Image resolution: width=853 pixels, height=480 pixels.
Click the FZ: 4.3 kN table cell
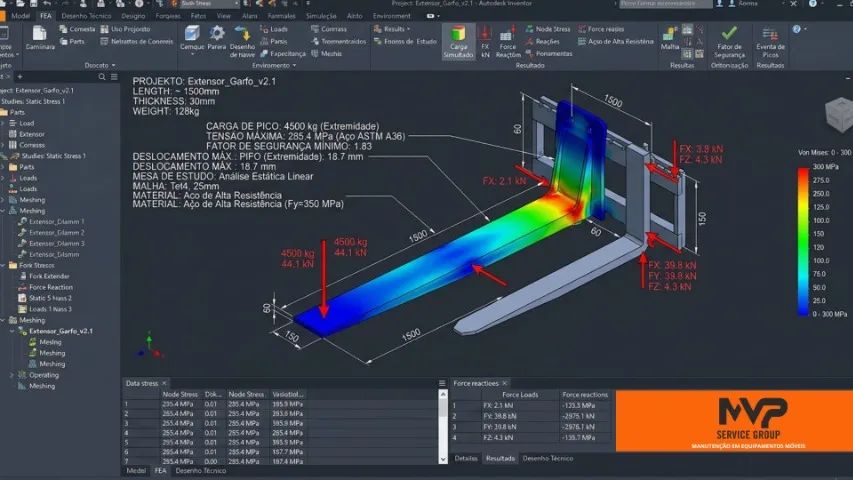click(x=520, y=438)
